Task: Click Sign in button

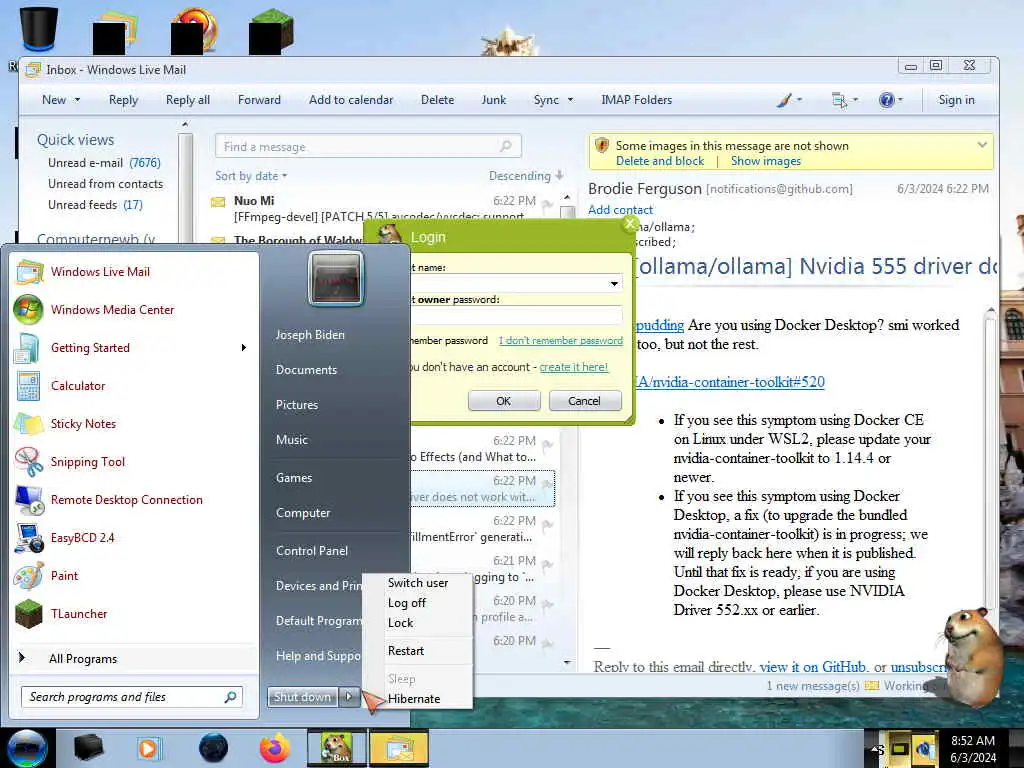Action: [956, 100]
